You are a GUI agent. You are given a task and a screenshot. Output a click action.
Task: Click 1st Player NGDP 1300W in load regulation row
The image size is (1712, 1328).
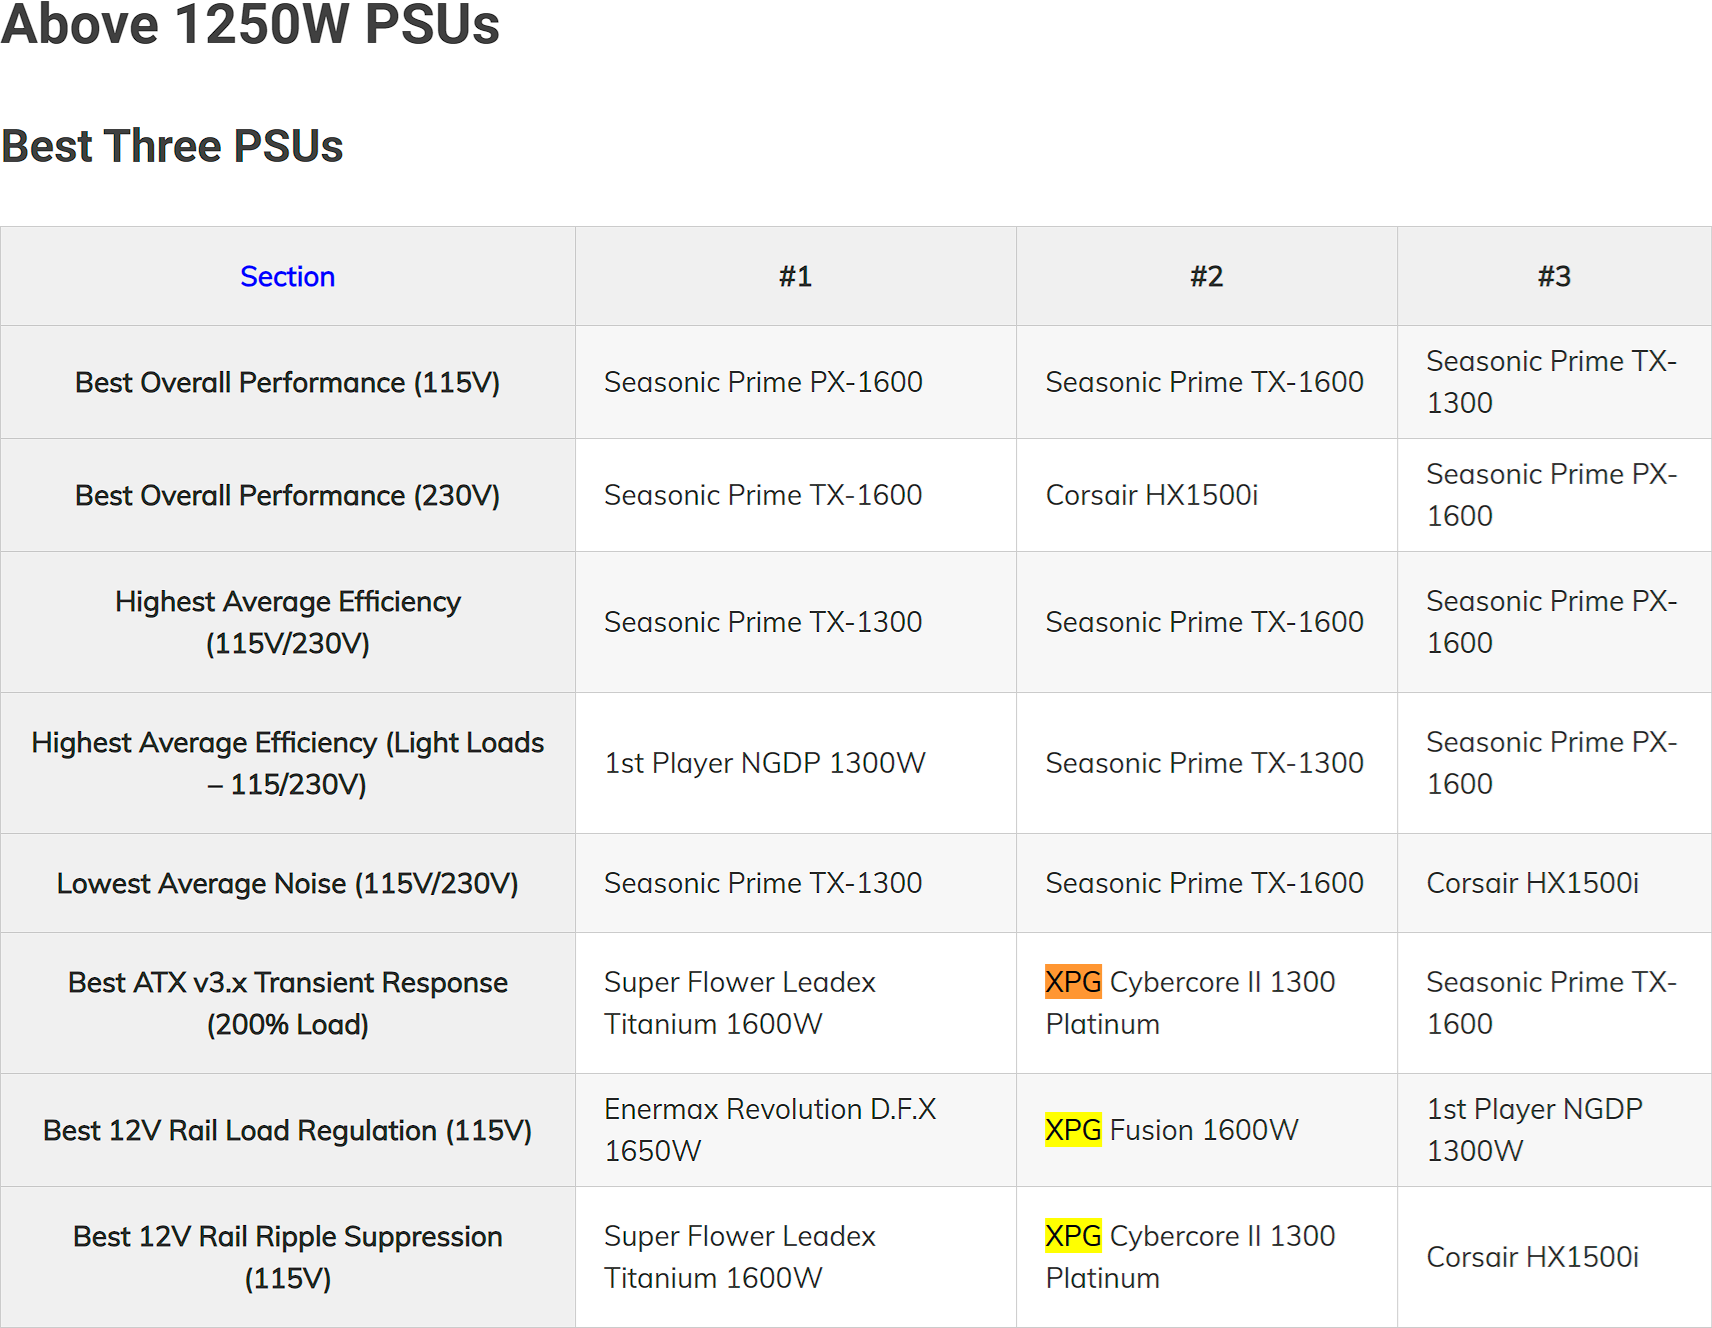(x=1534, y=1131)
